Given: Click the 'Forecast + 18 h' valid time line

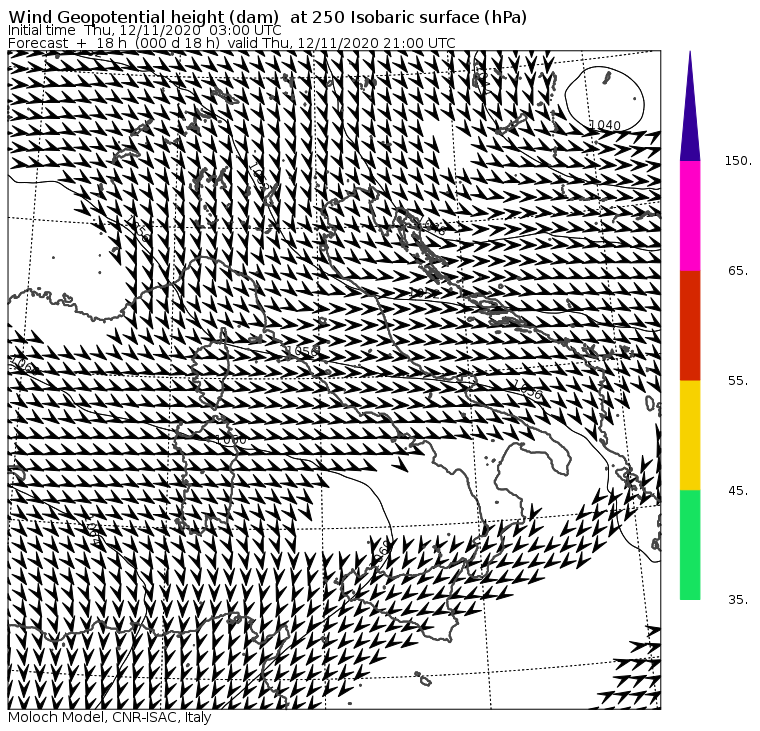Looking at the screenshot, I should click(232, 43).
